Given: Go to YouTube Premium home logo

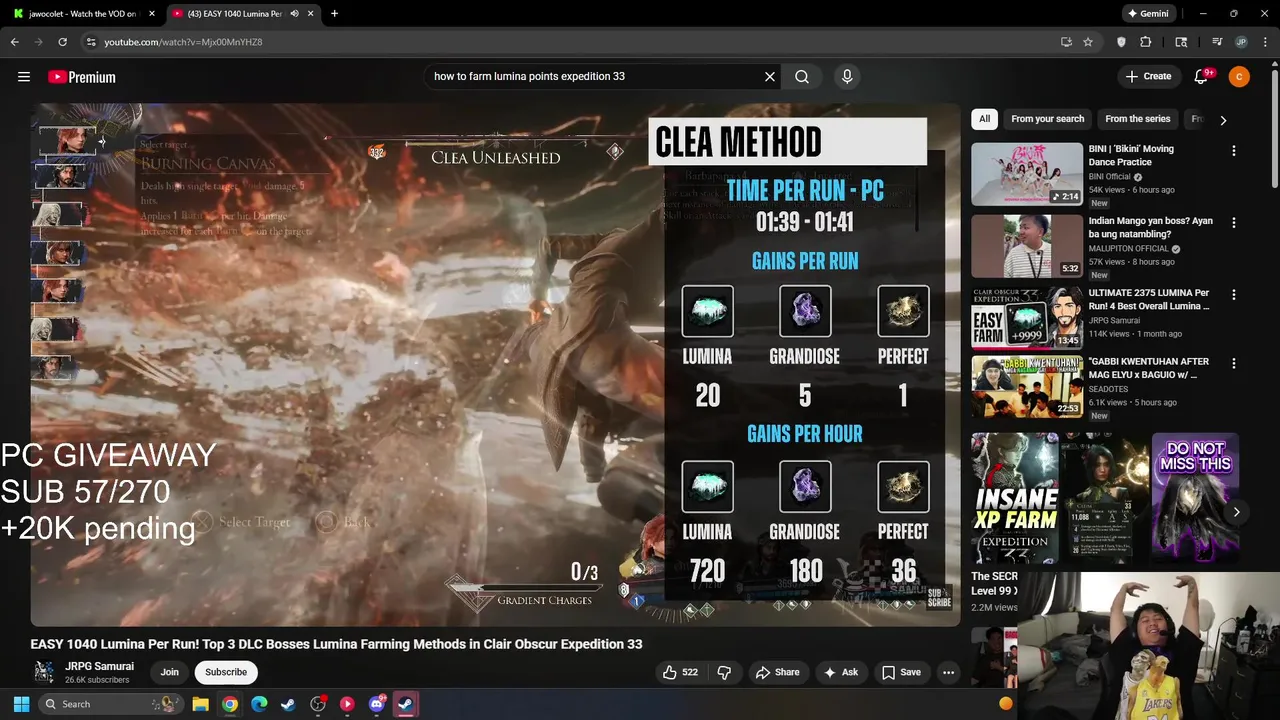Looking at the screenshot, I should tap(82, 77).
